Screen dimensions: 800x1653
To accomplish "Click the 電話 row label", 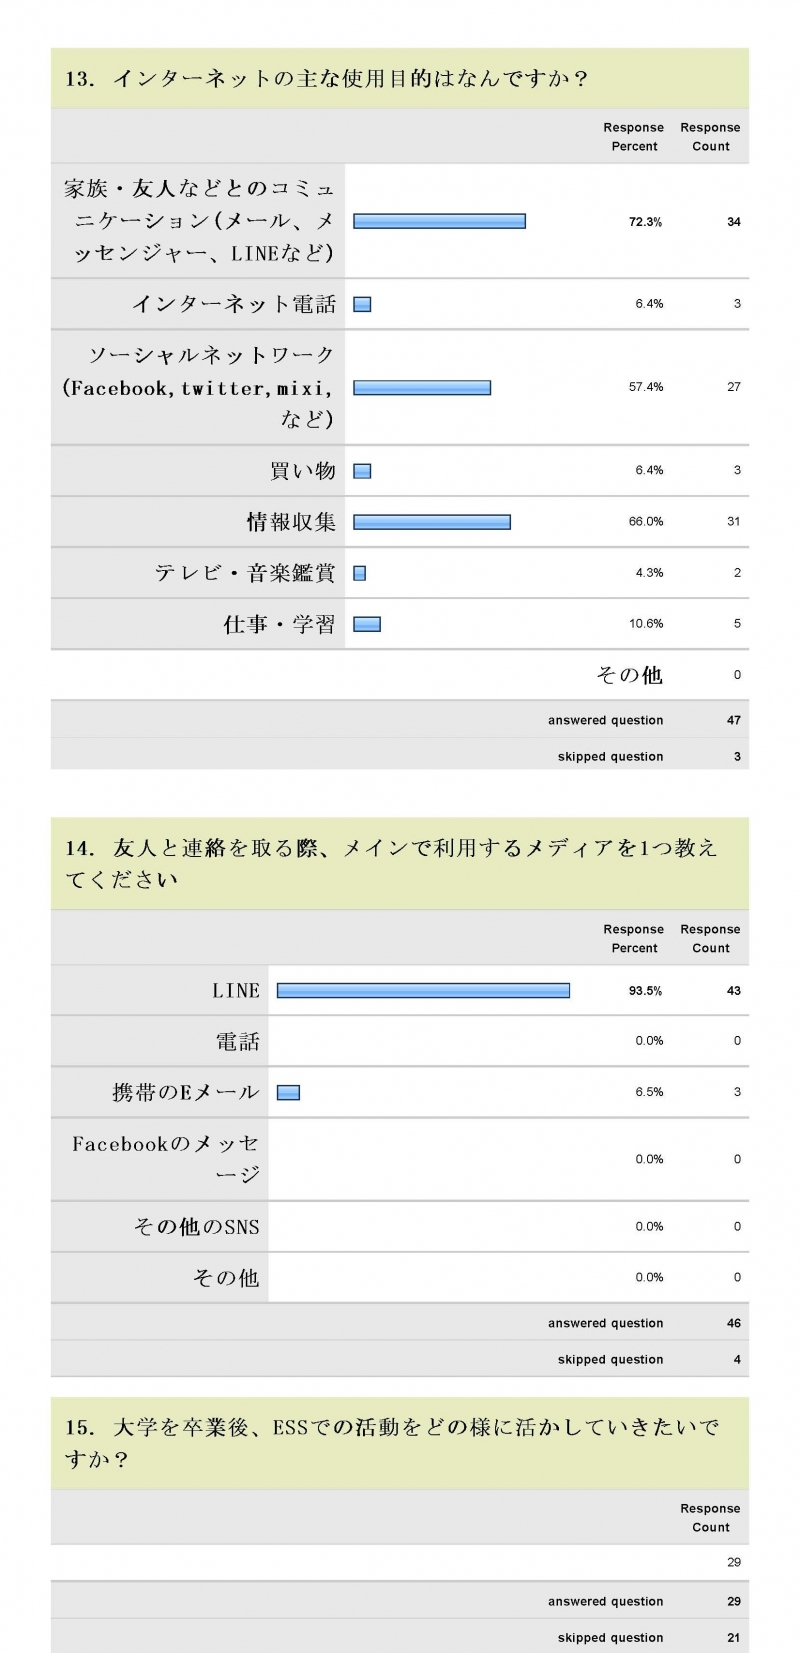I will 238,1042.
